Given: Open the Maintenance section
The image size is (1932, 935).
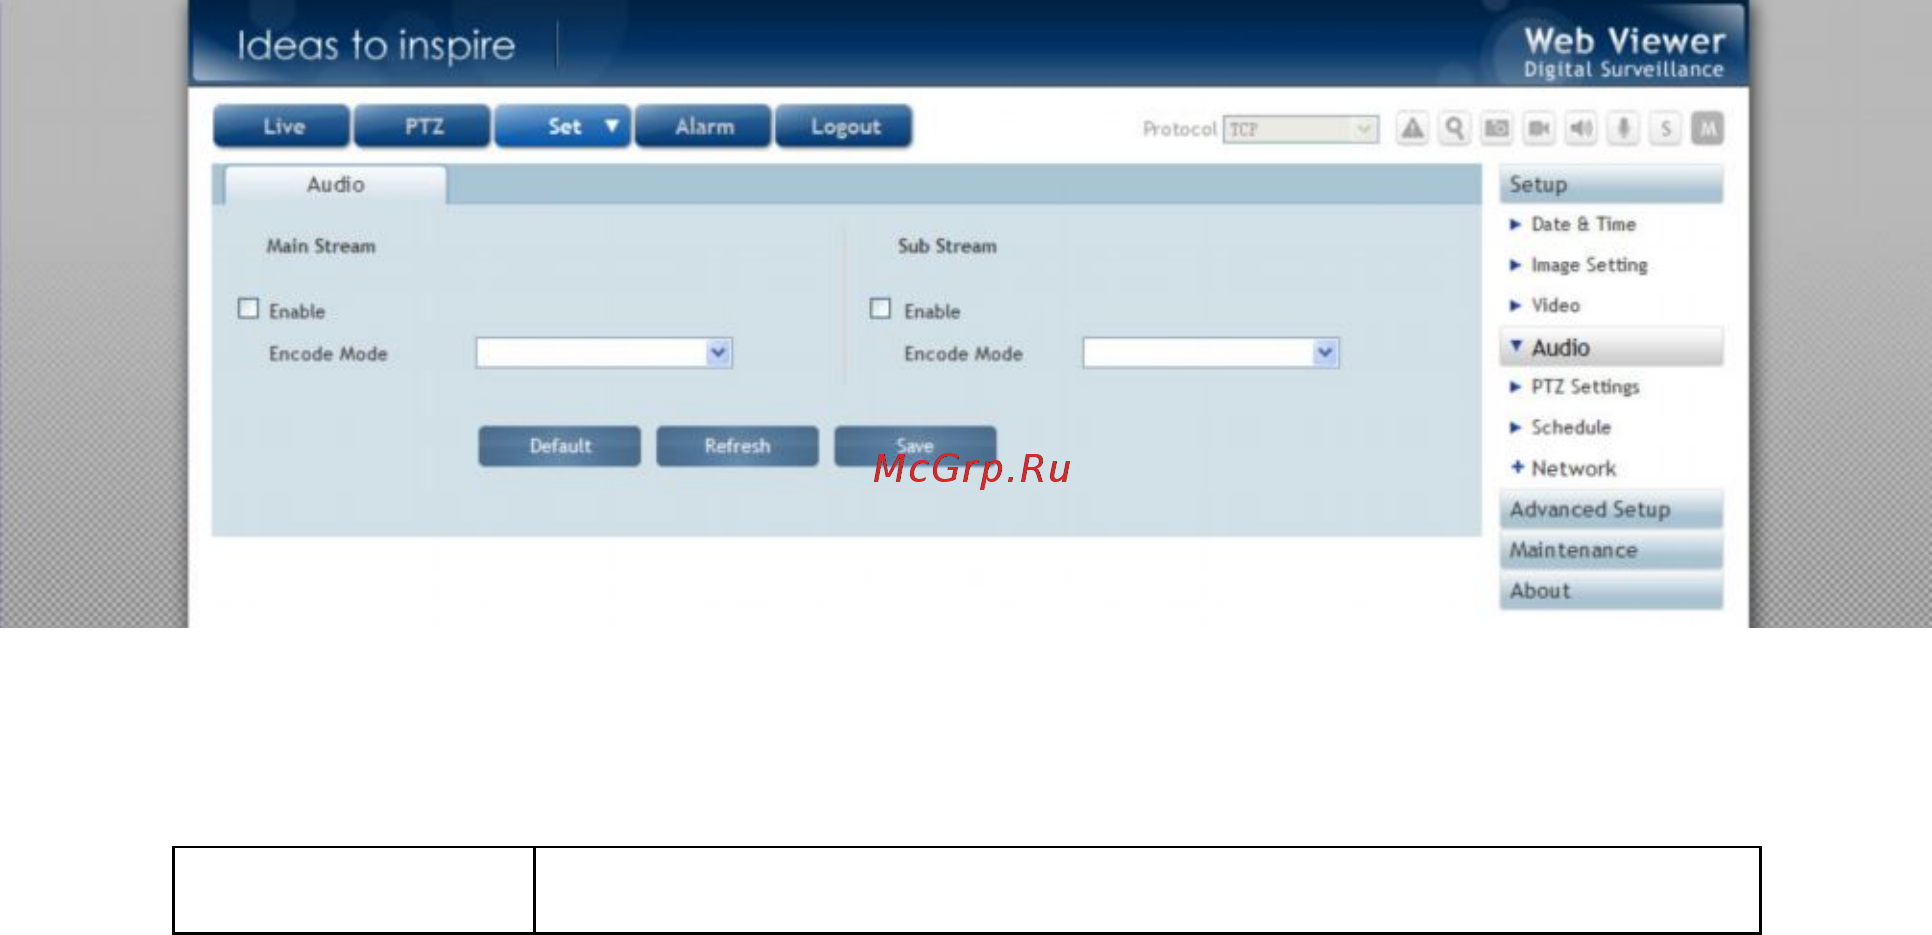Looking at the screenshot, I should coord(1611,551).
